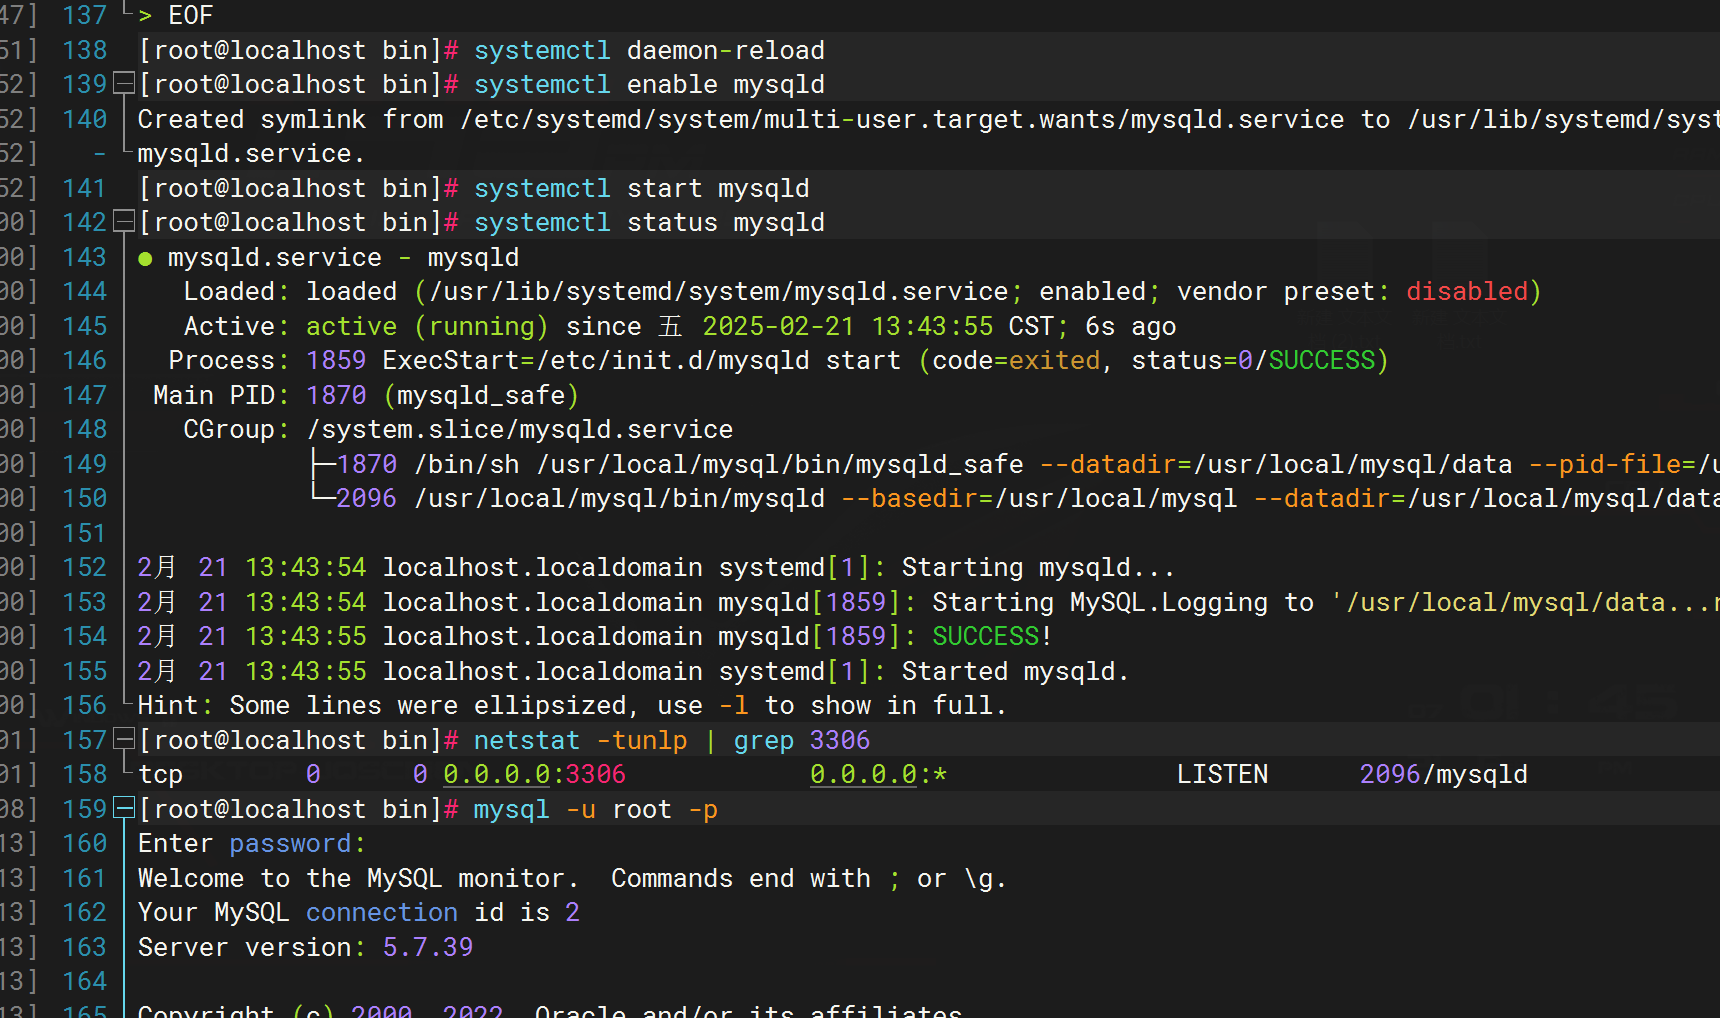Select line number 152 in the gutter
1720x1018 pixels.
click(84, 567)
